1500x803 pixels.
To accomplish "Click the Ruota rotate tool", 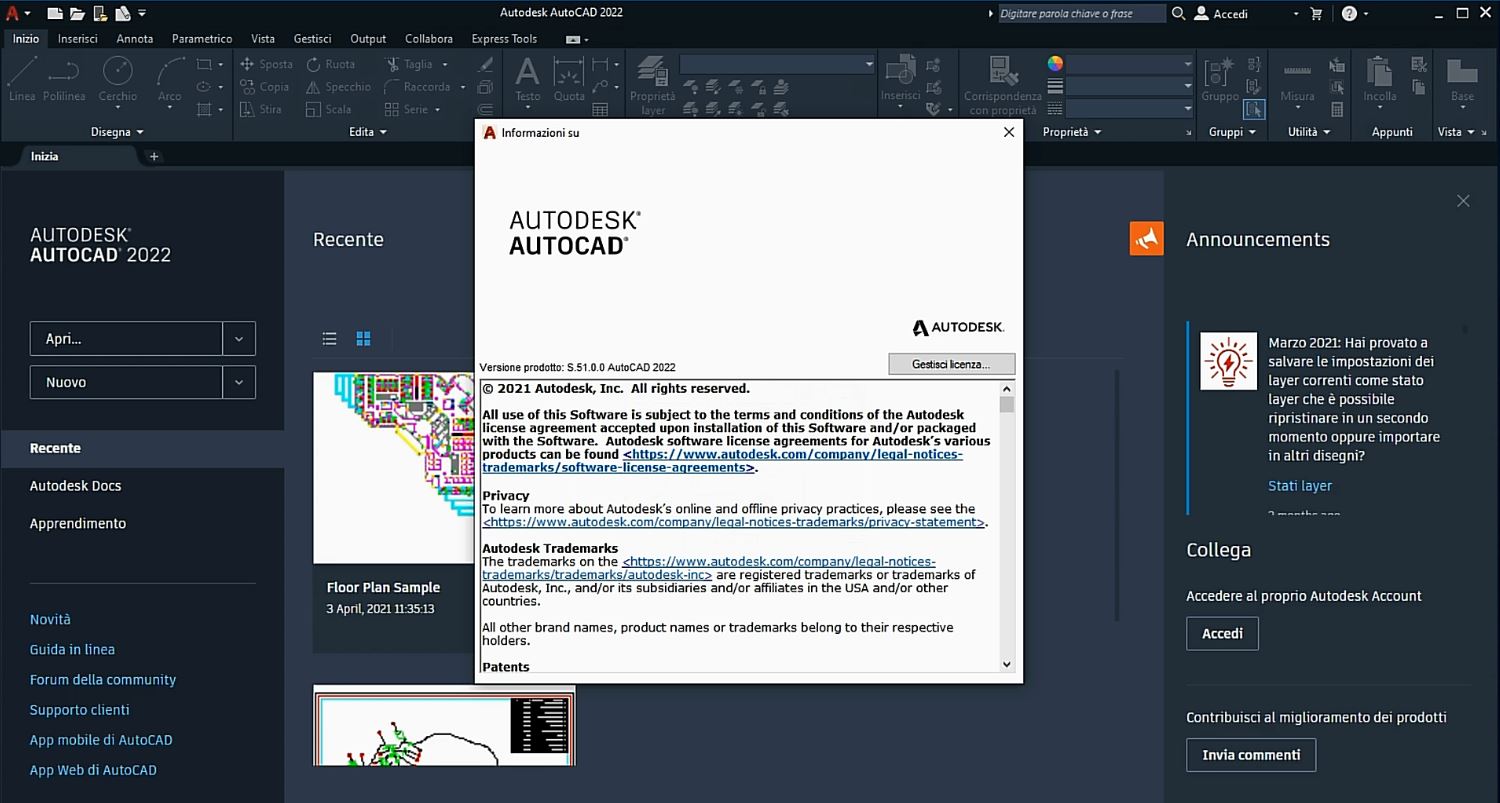I will pyautogui.click(x=331, y=64).
